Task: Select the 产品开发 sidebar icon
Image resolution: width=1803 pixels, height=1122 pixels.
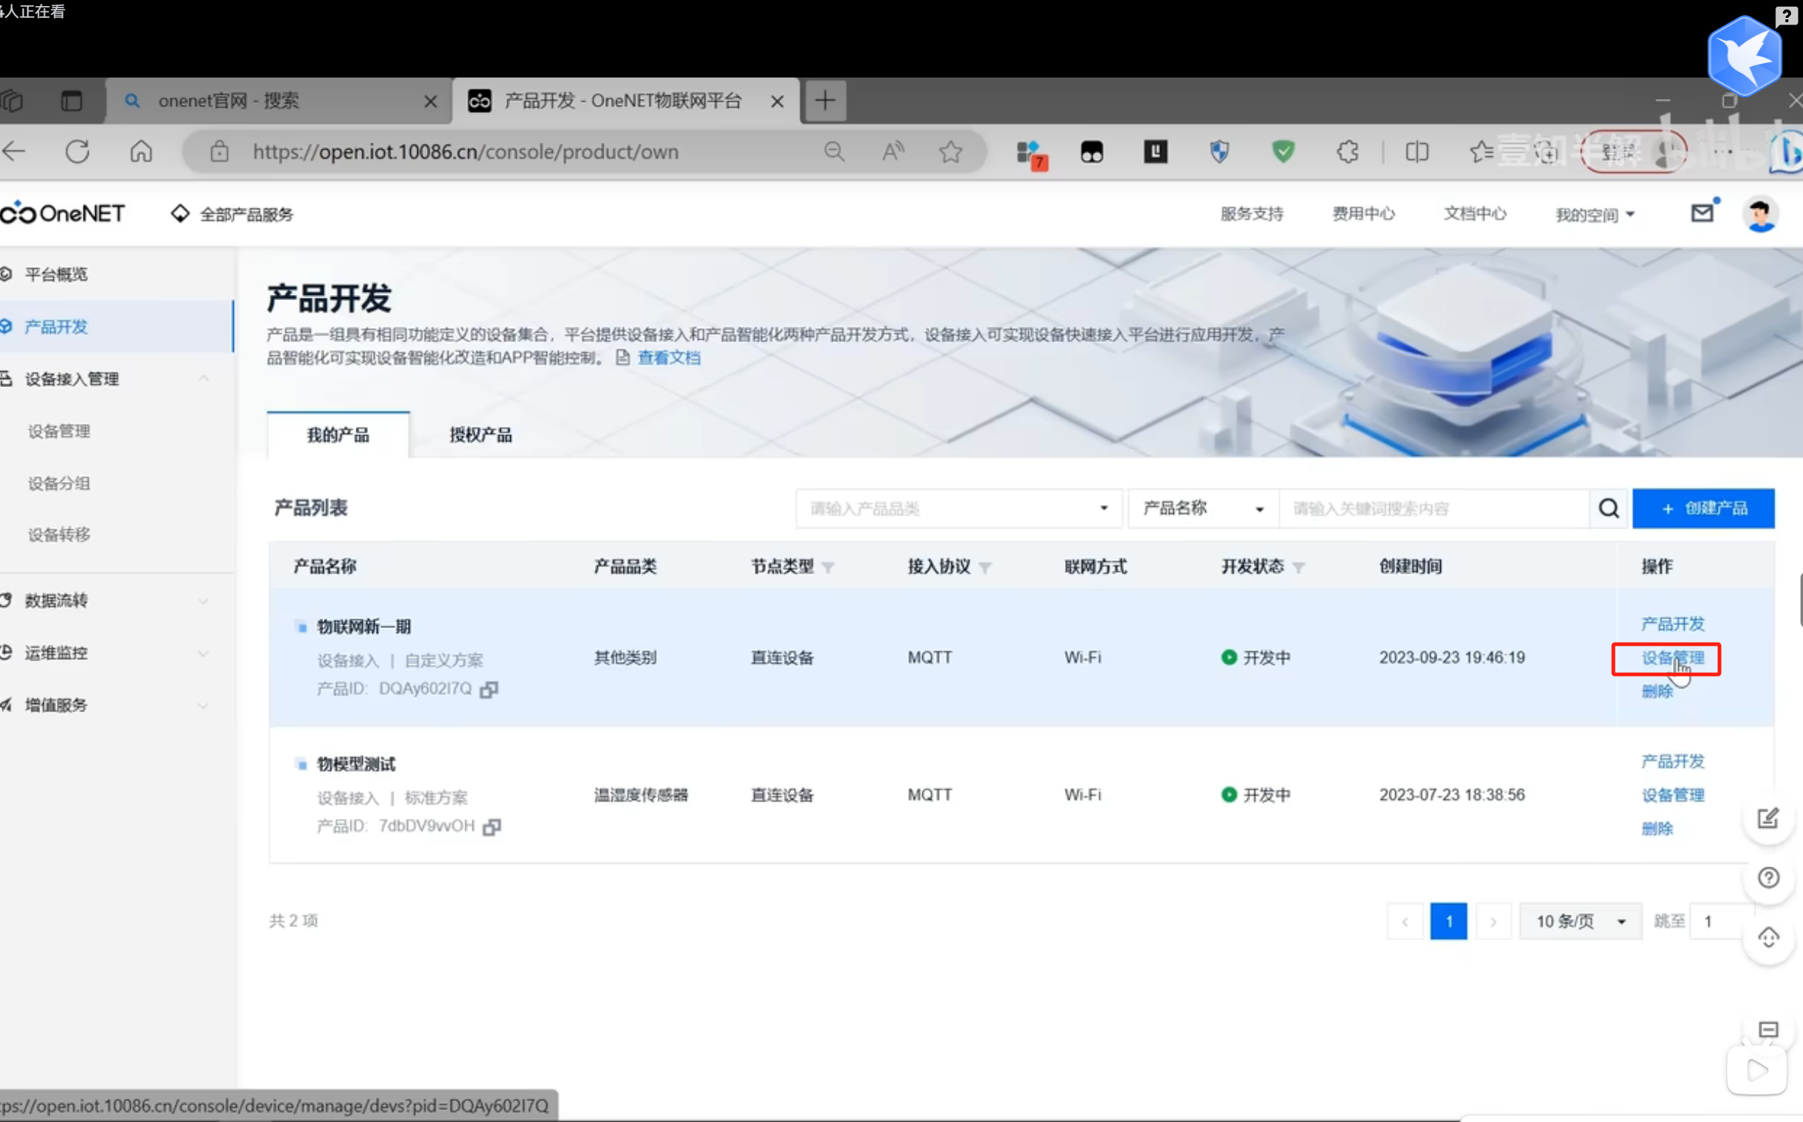Action: pyautogui.click(x=9, y=326)
